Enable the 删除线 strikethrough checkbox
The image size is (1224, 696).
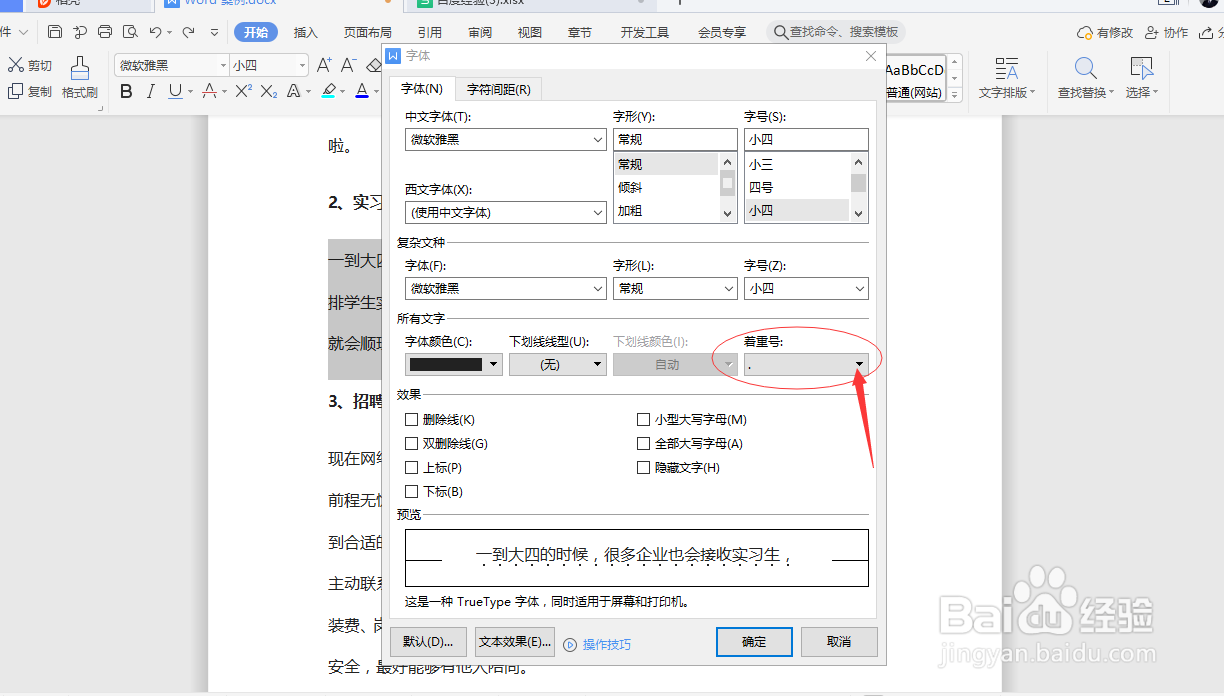point(410,419)
